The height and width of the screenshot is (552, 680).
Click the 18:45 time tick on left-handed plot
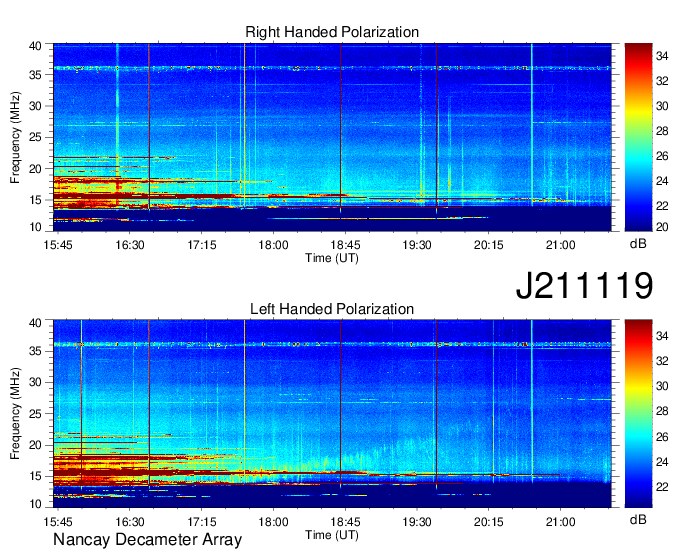345,522
